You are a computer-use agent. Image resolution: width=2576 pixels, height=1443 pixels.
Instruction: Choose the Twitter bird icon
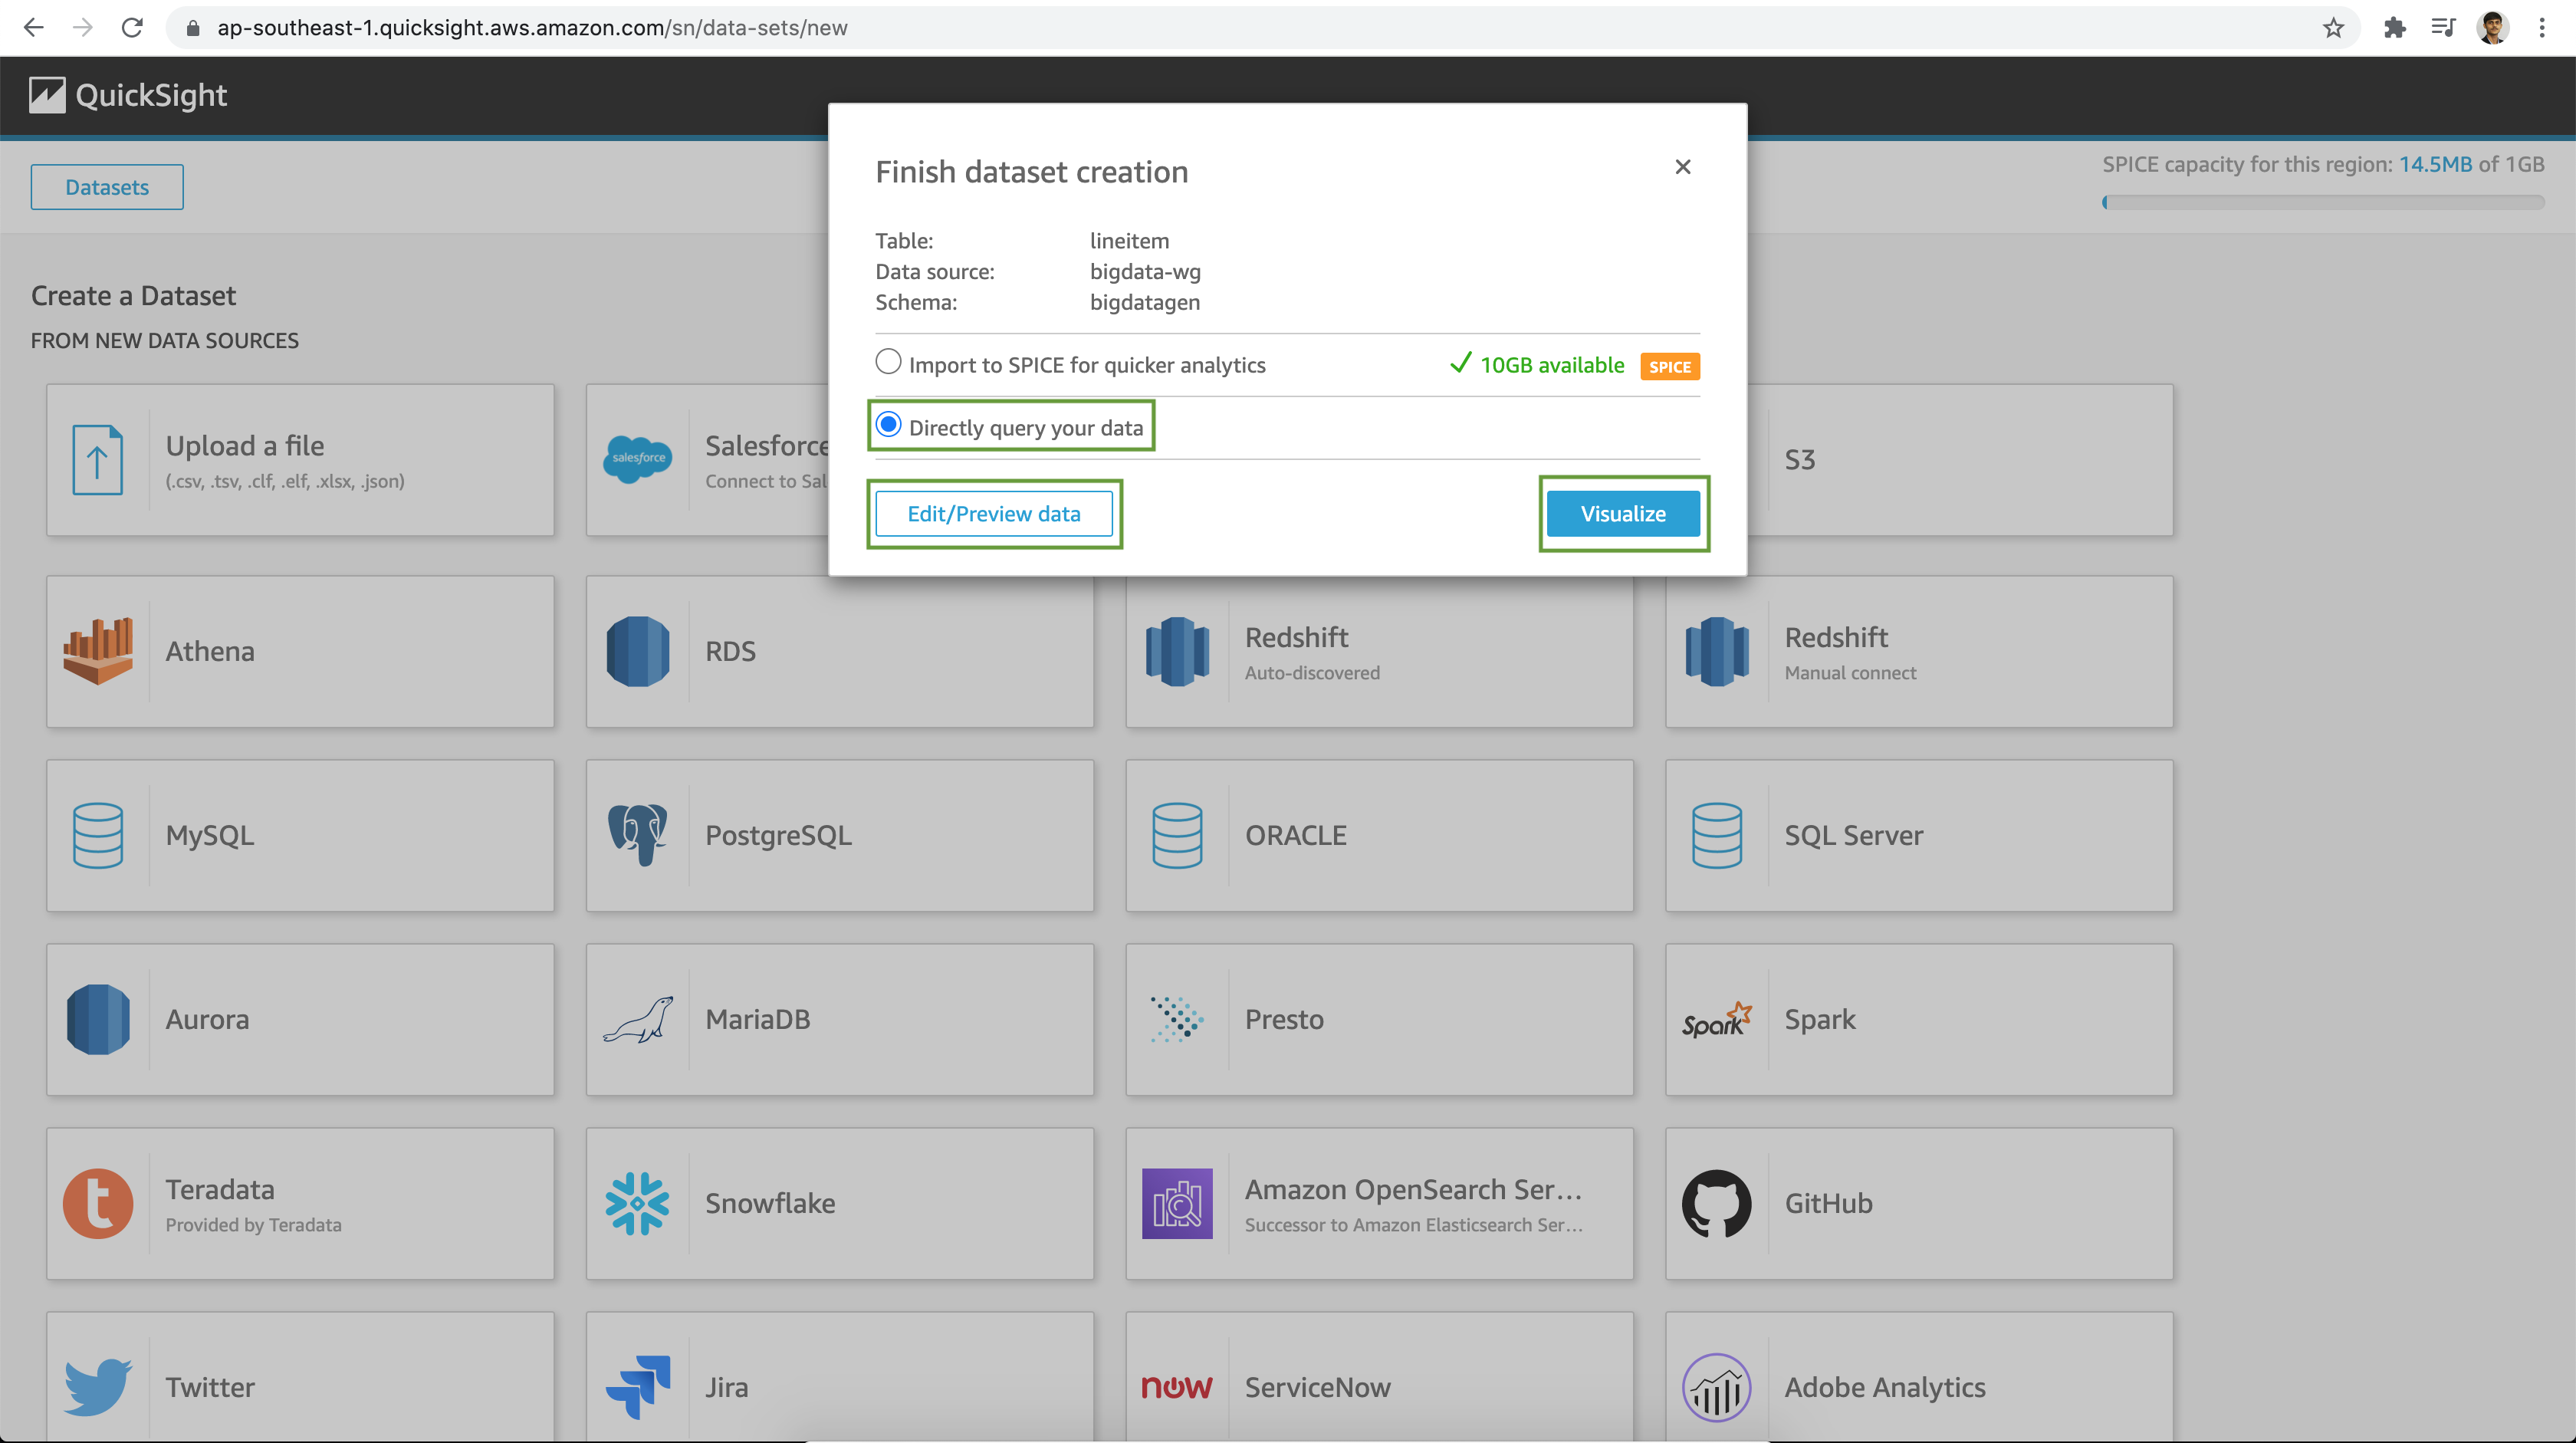[98, 1387]
